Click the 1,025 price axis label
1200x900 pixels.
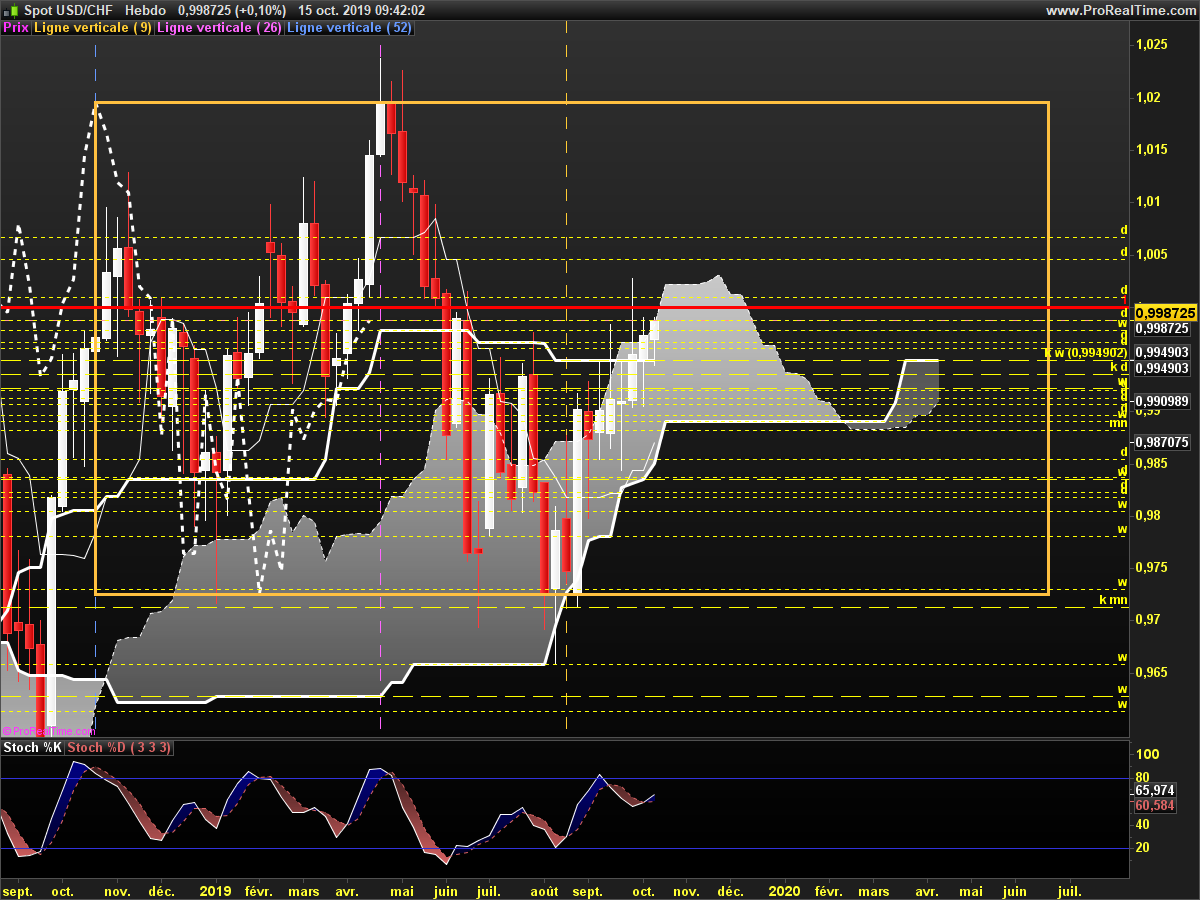(1153, 45)
